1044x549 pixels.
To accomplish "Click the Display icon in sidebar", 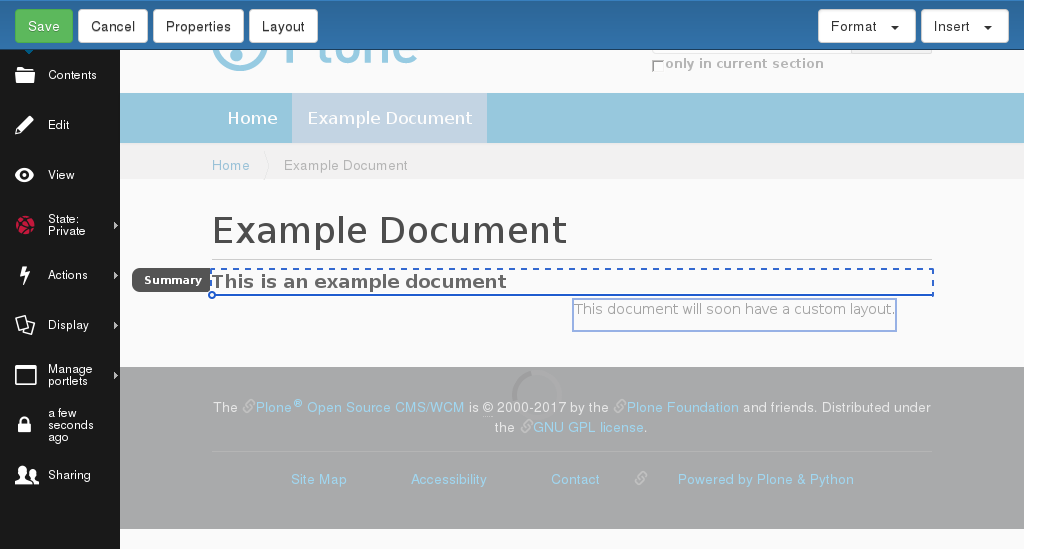I will (25, 325).
